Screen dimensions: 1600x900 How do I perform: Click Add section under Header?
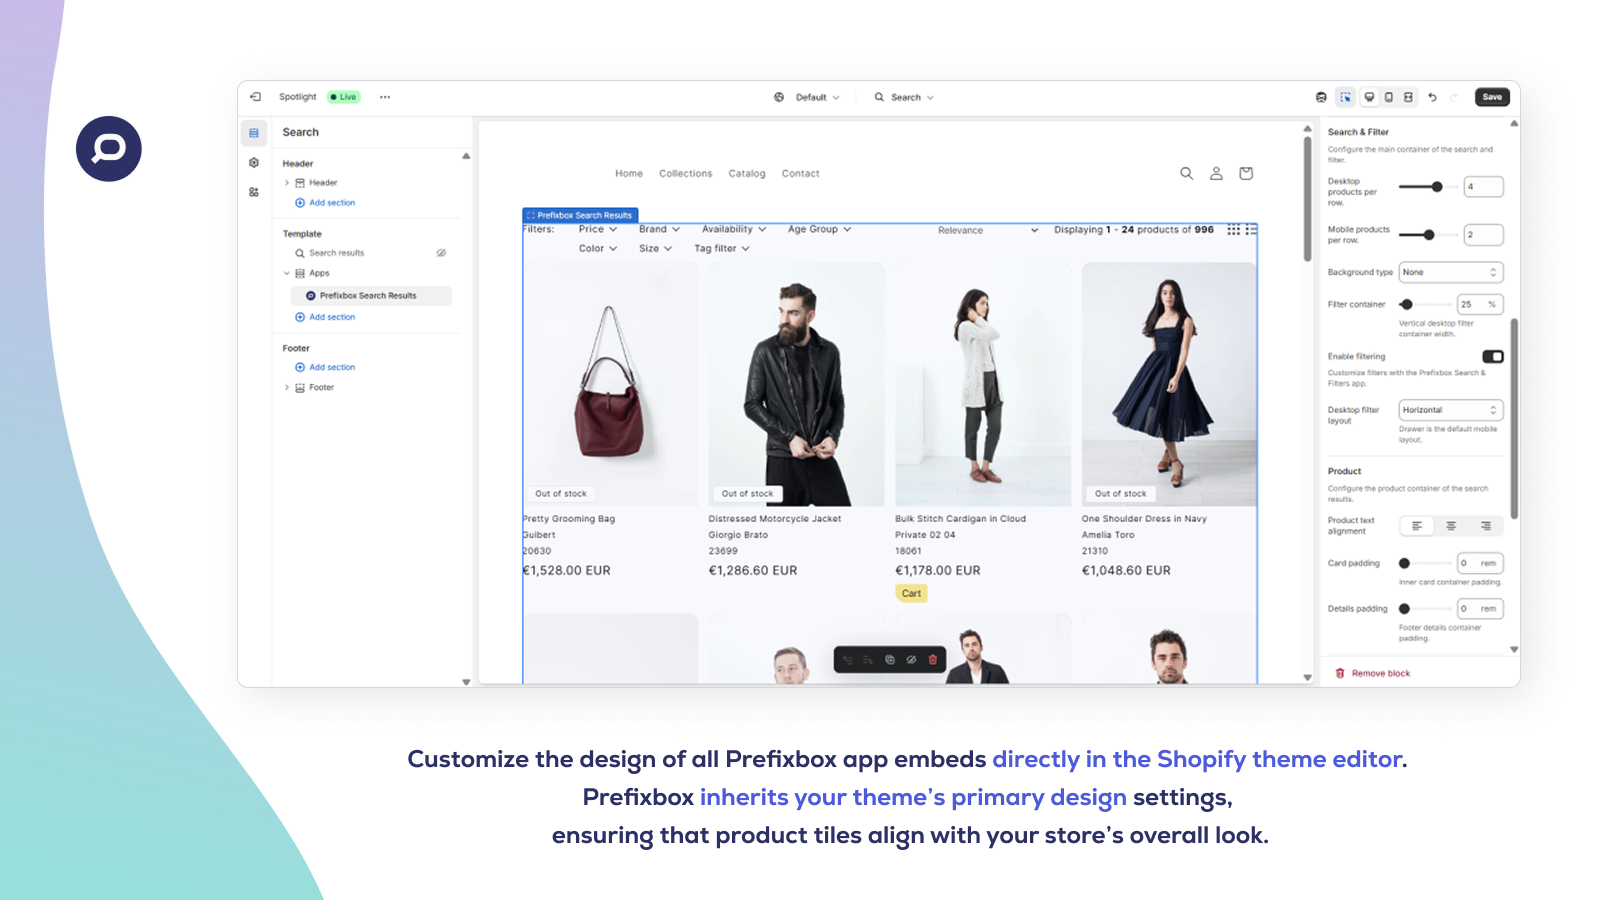tap(325, 203)
